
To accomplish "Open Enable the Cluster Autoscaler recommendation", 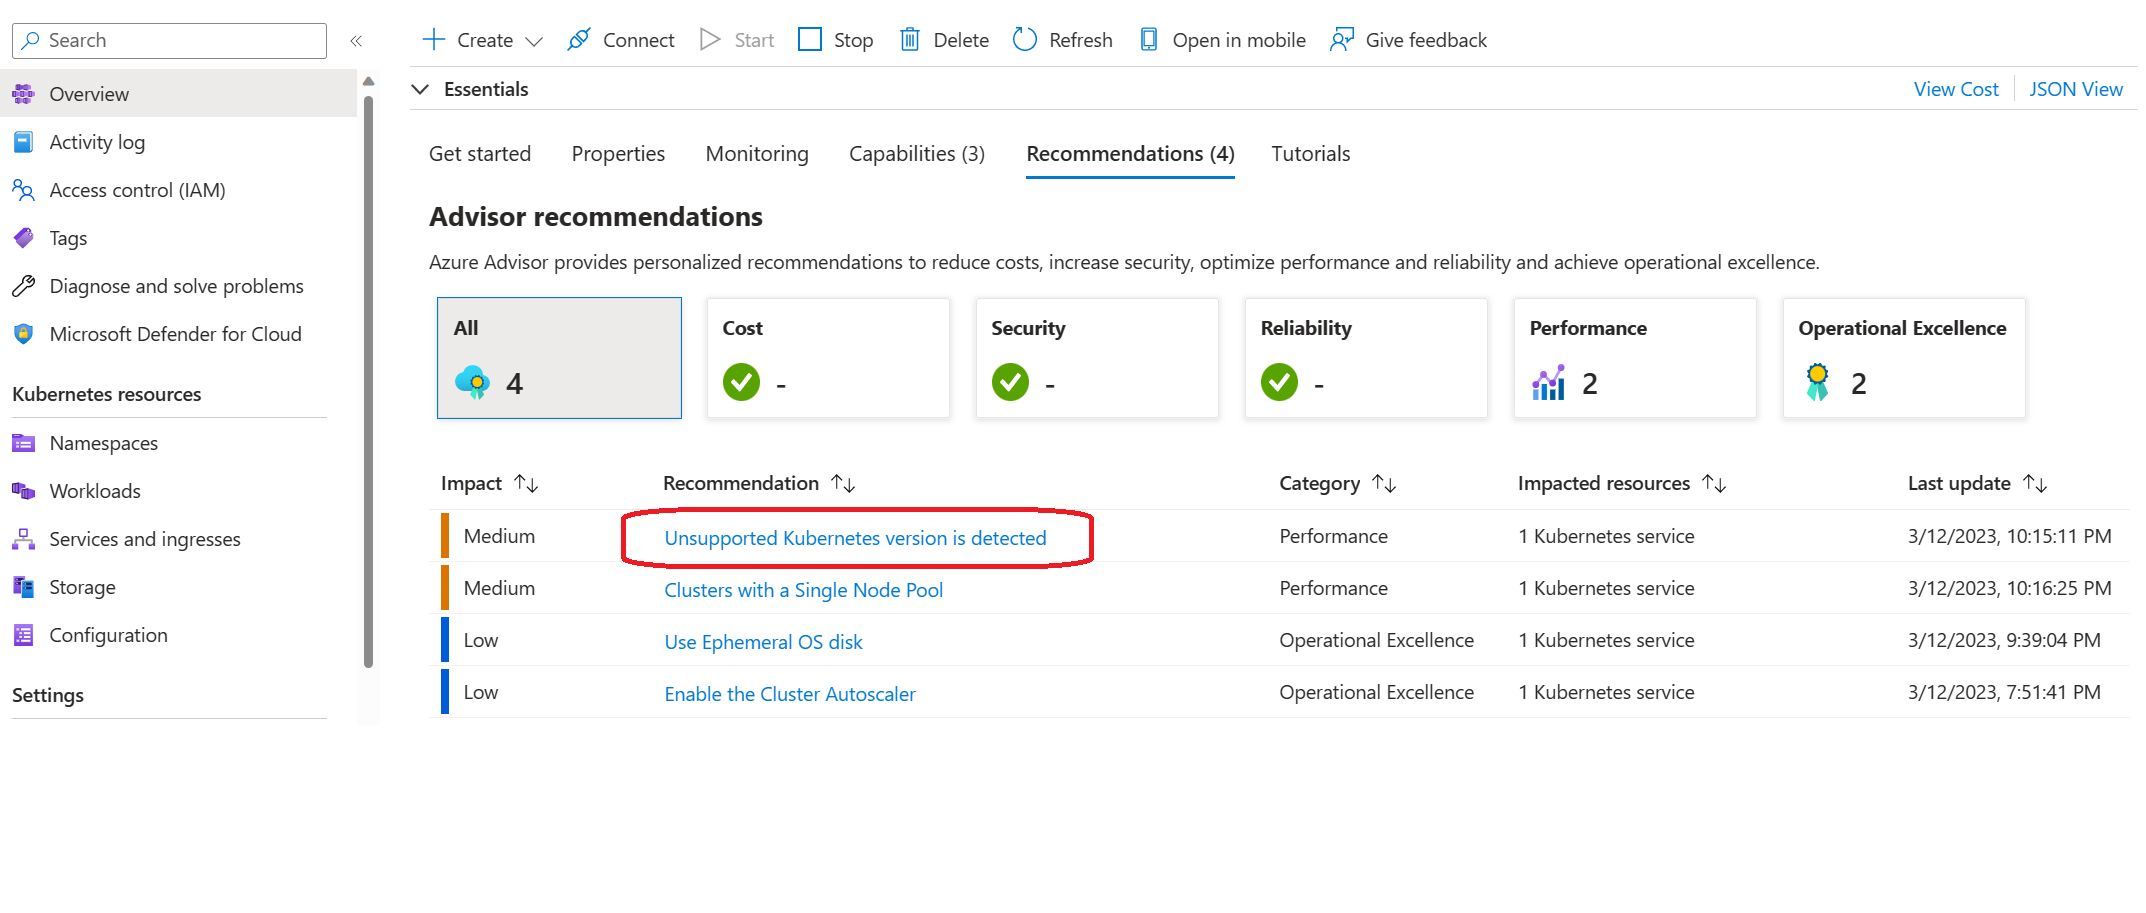I will [x=790, y=694].
